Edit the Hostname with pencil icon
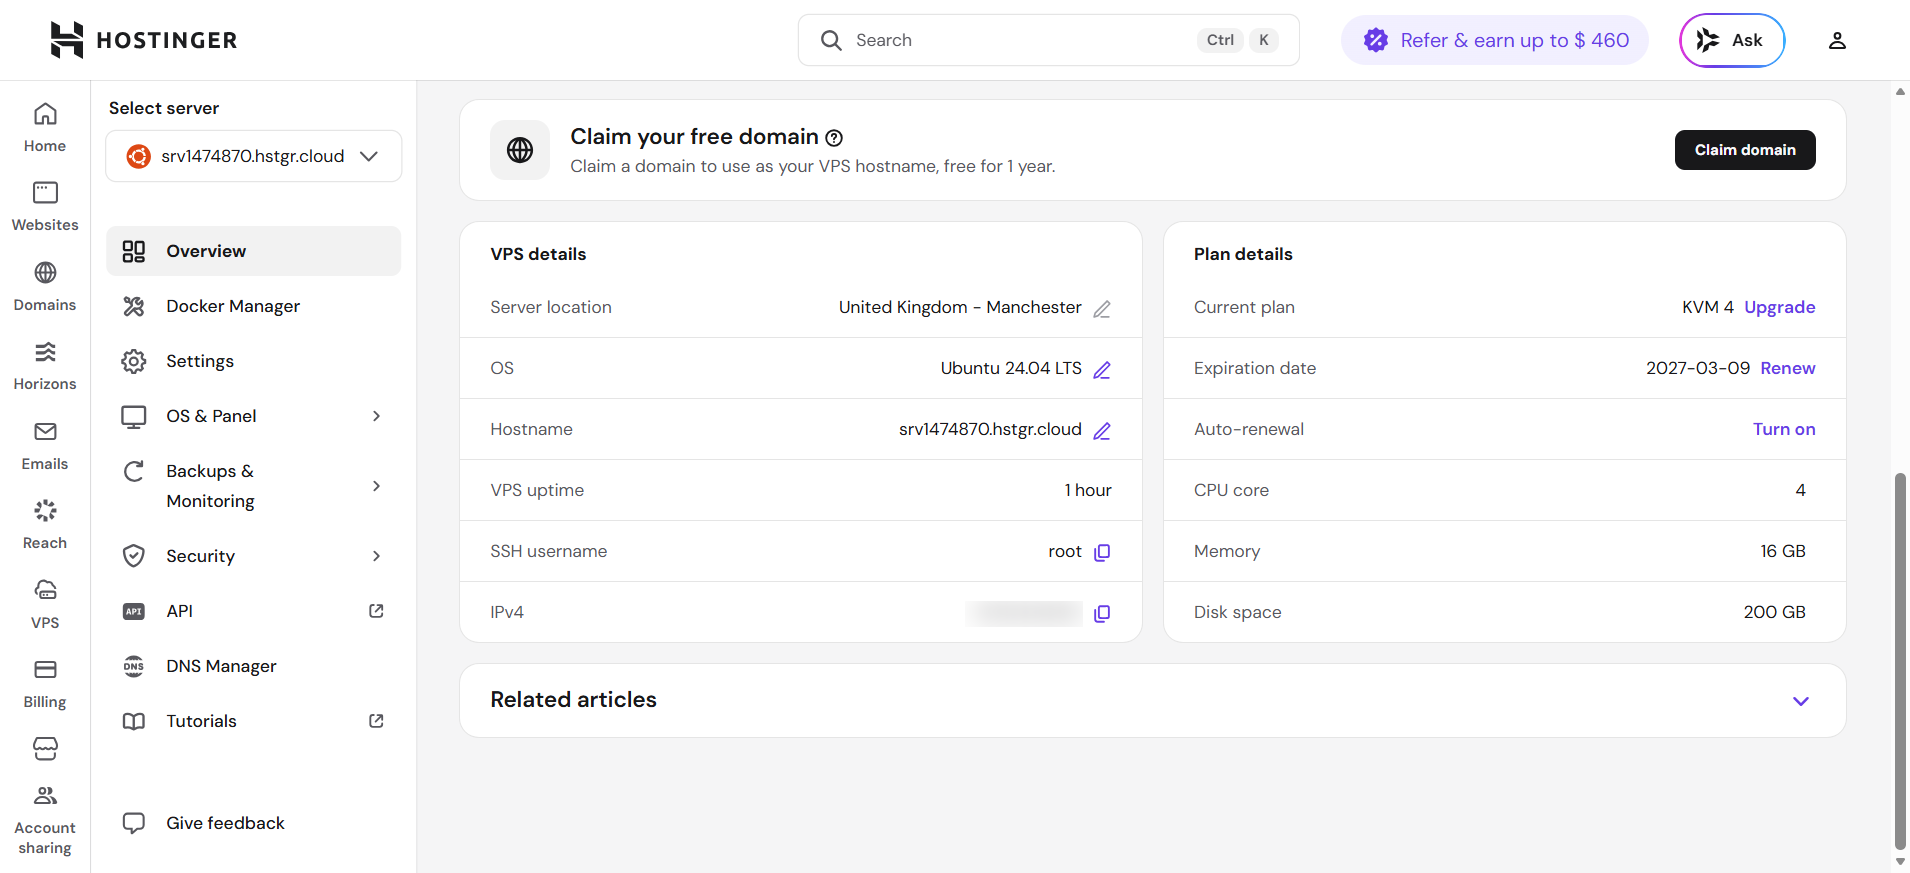 tap(1102, 431)
